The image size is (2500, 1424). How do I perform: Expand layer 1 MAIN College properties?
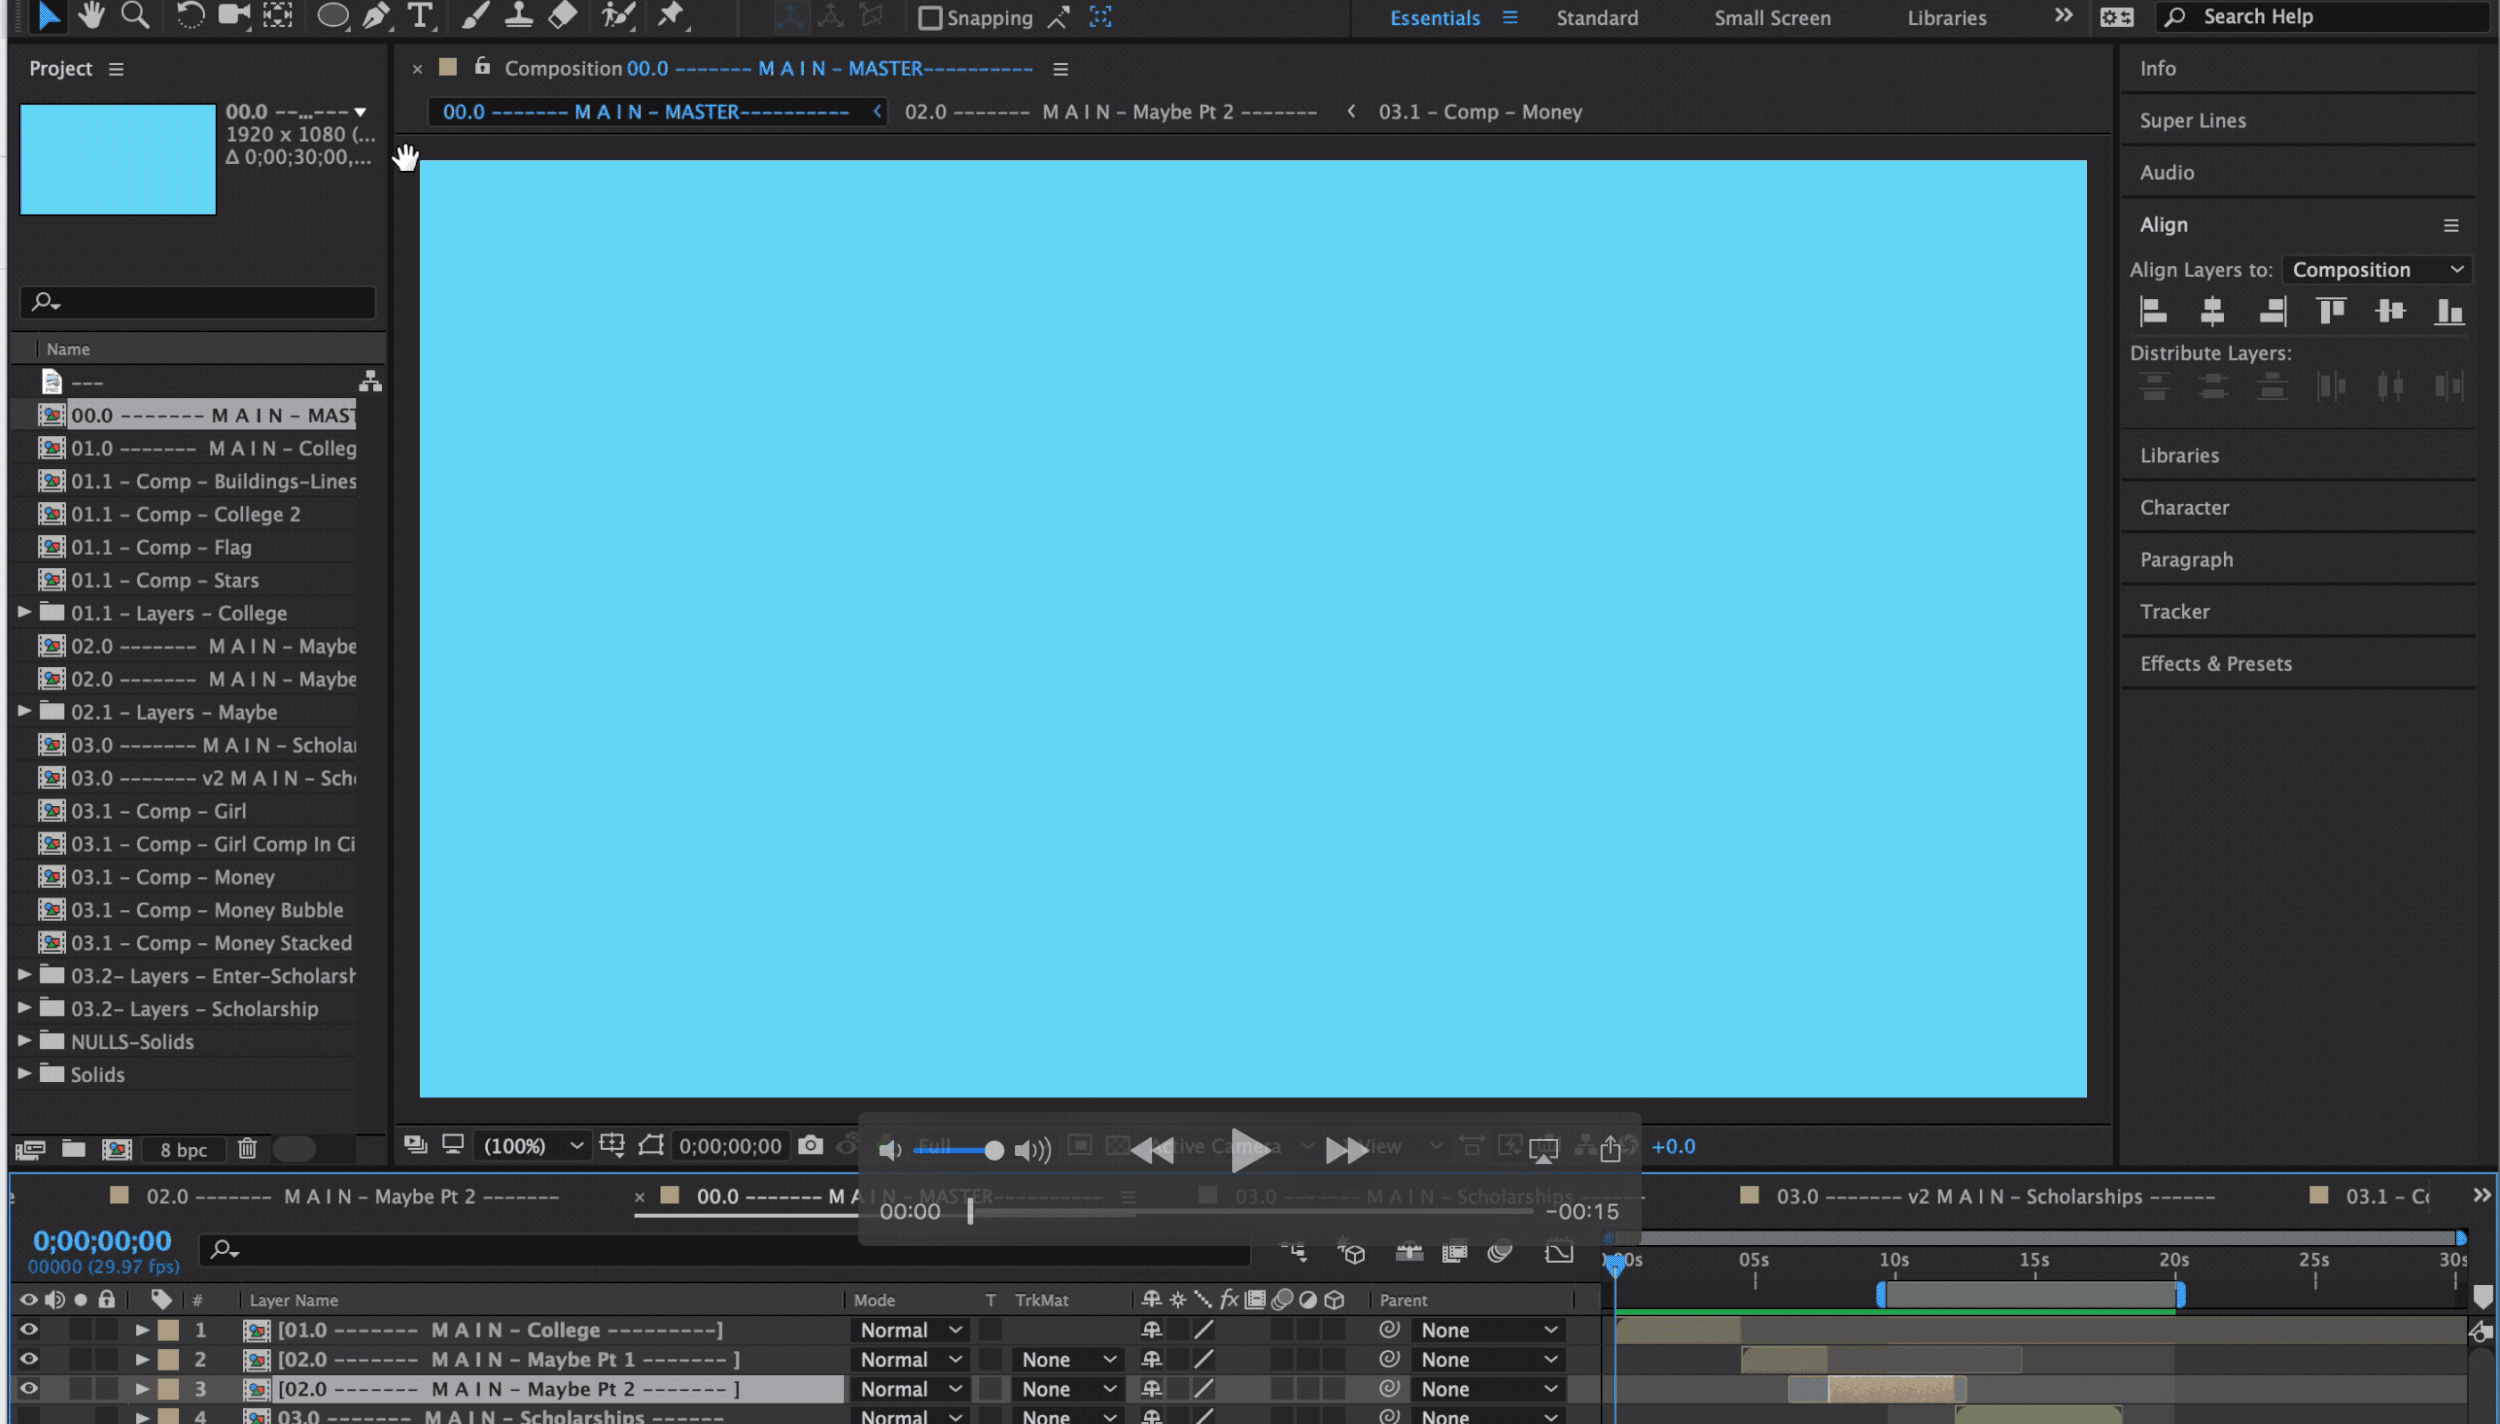tap(142, 1330)
